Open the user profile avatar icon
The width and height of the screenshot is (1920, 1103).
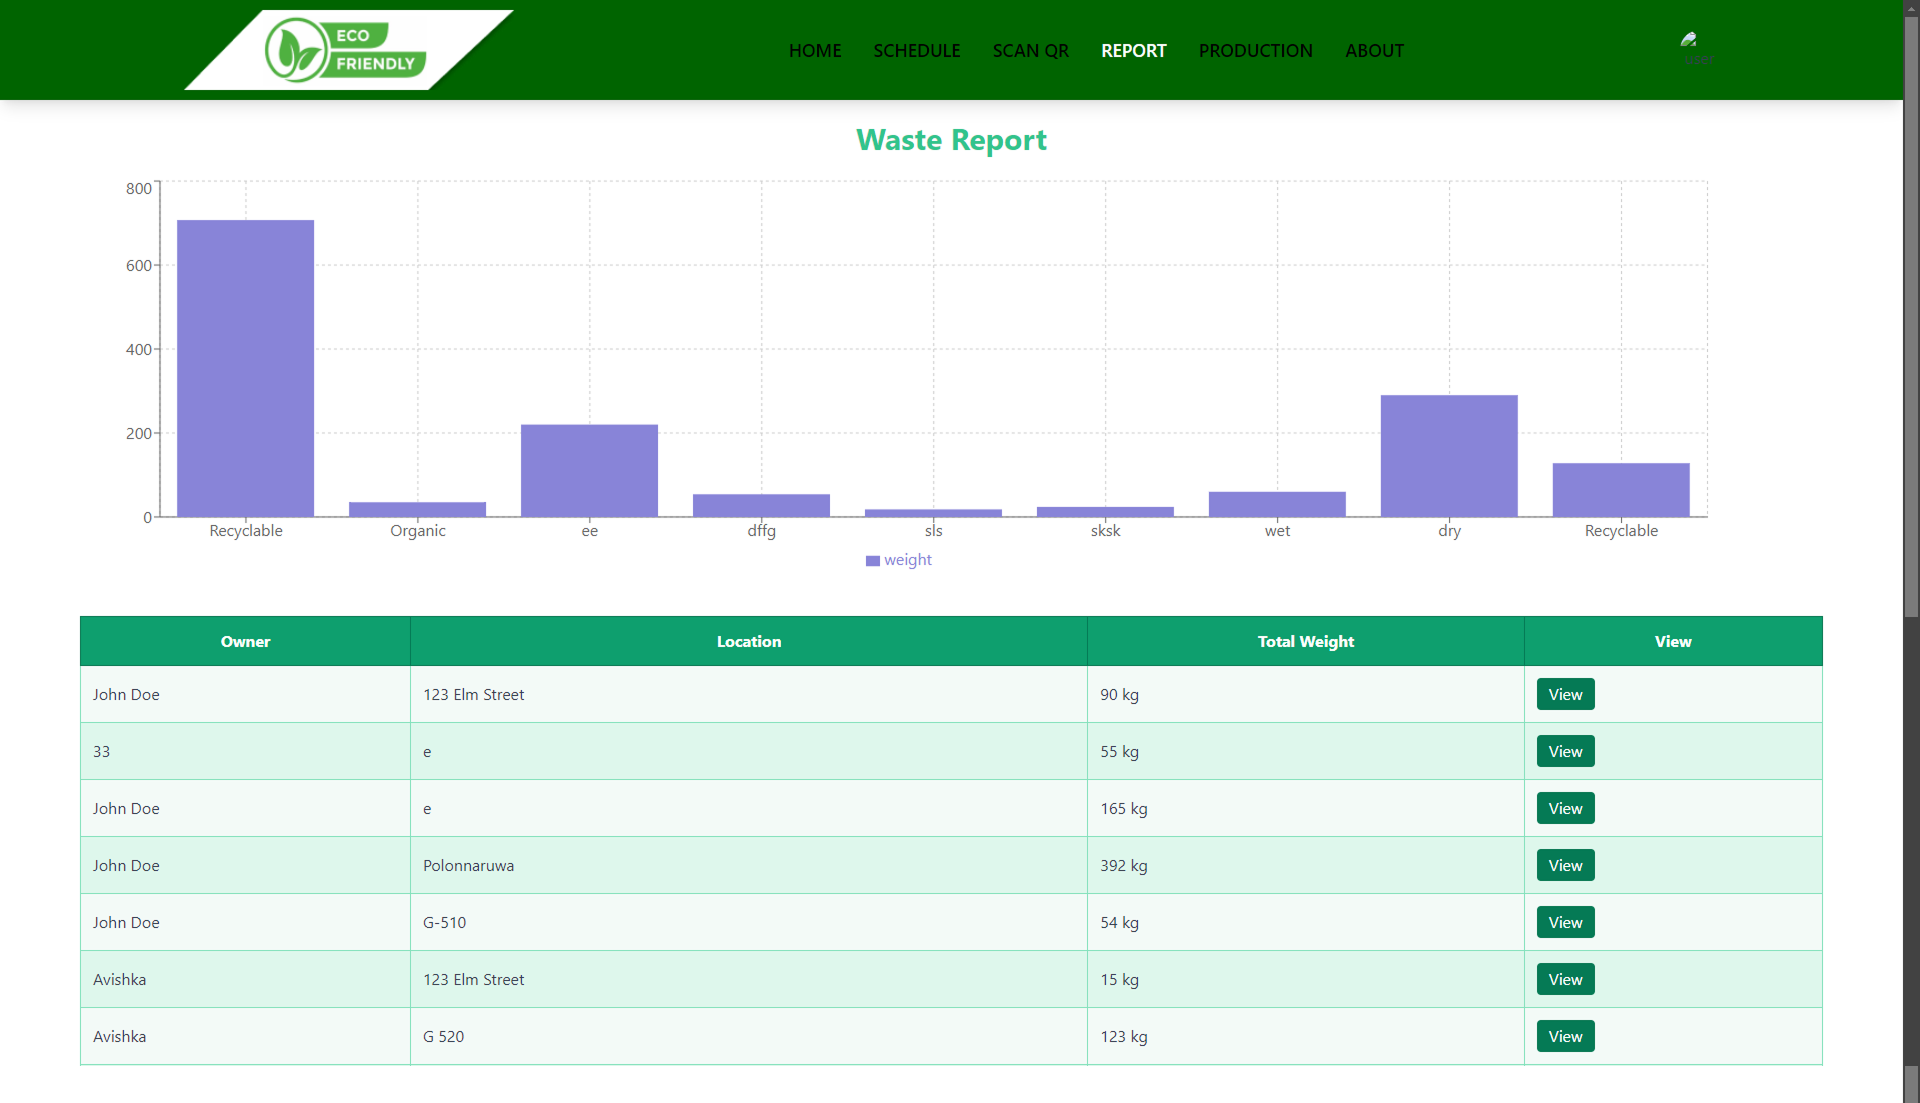tap(1692, 45)
